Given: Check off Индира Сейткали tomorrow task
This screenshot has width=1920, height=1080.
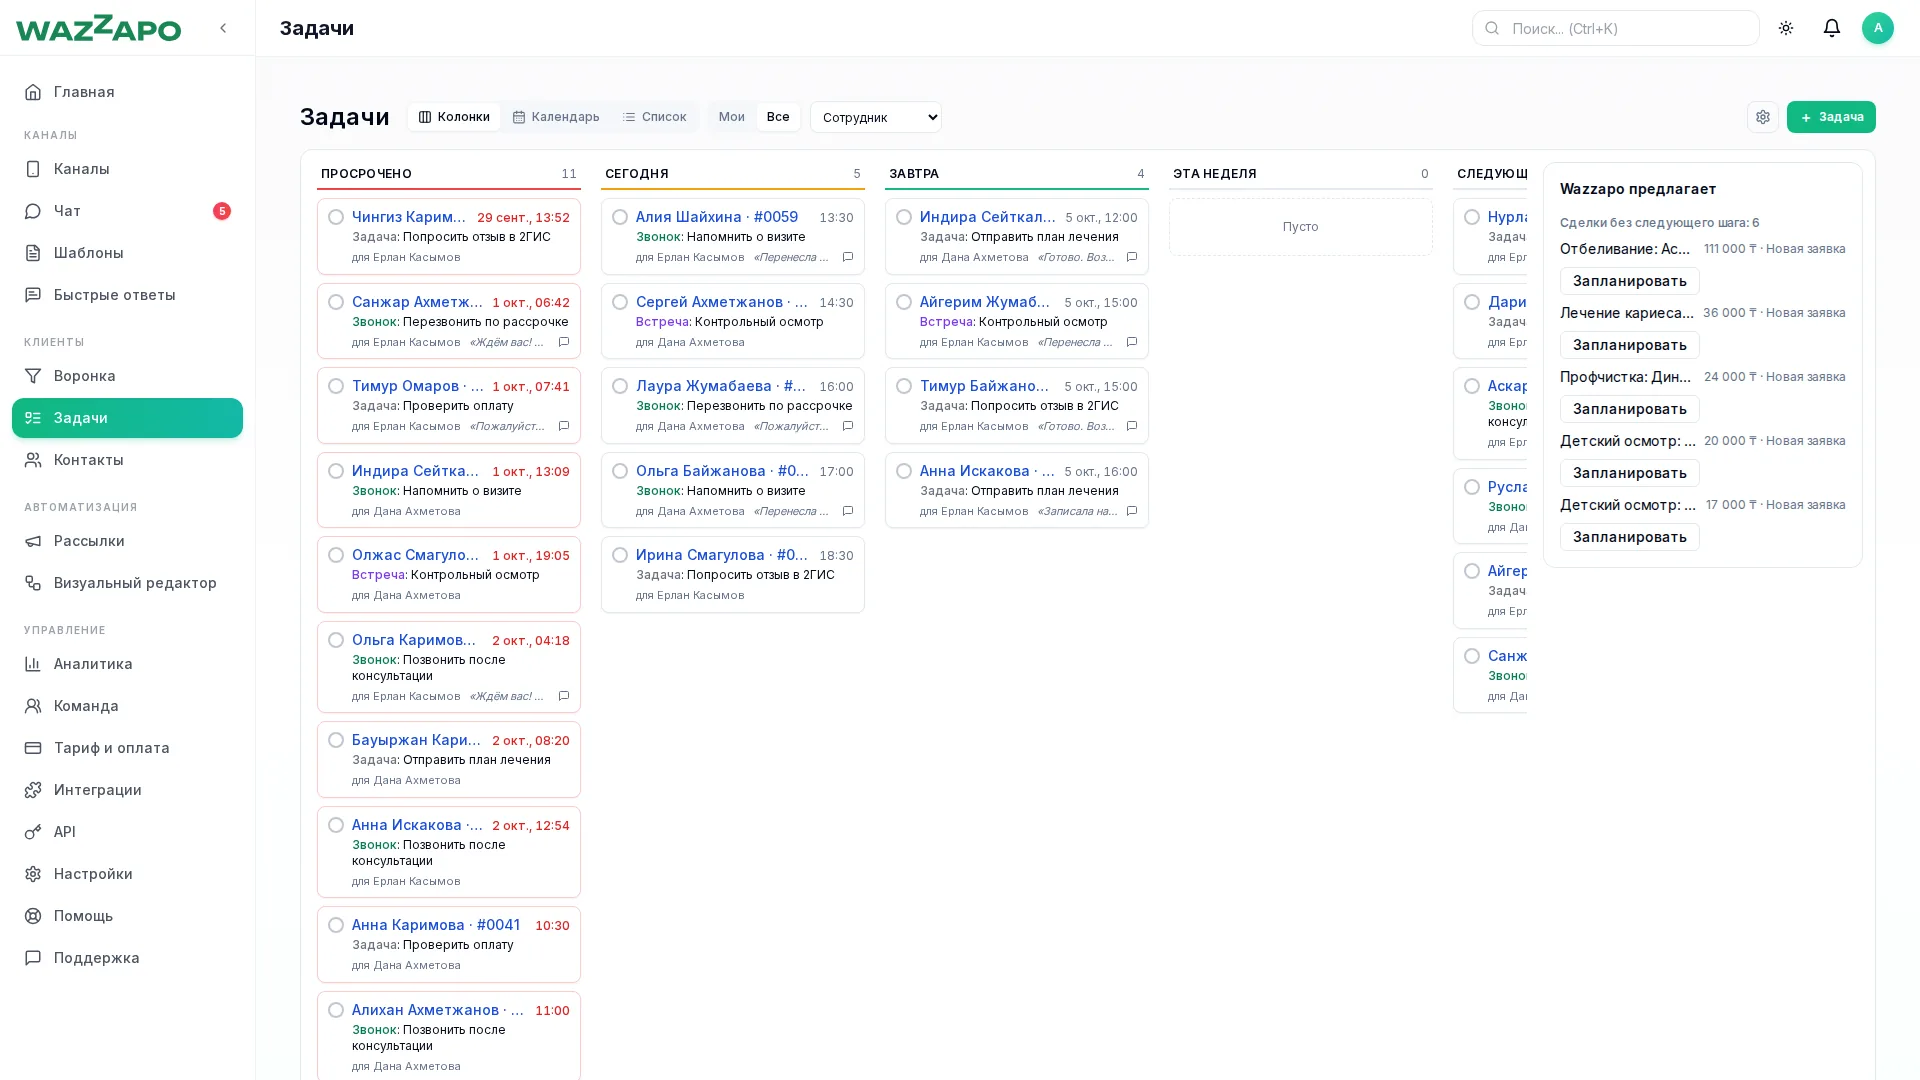Looking at the screenshot, I should (x=904, y=217).
